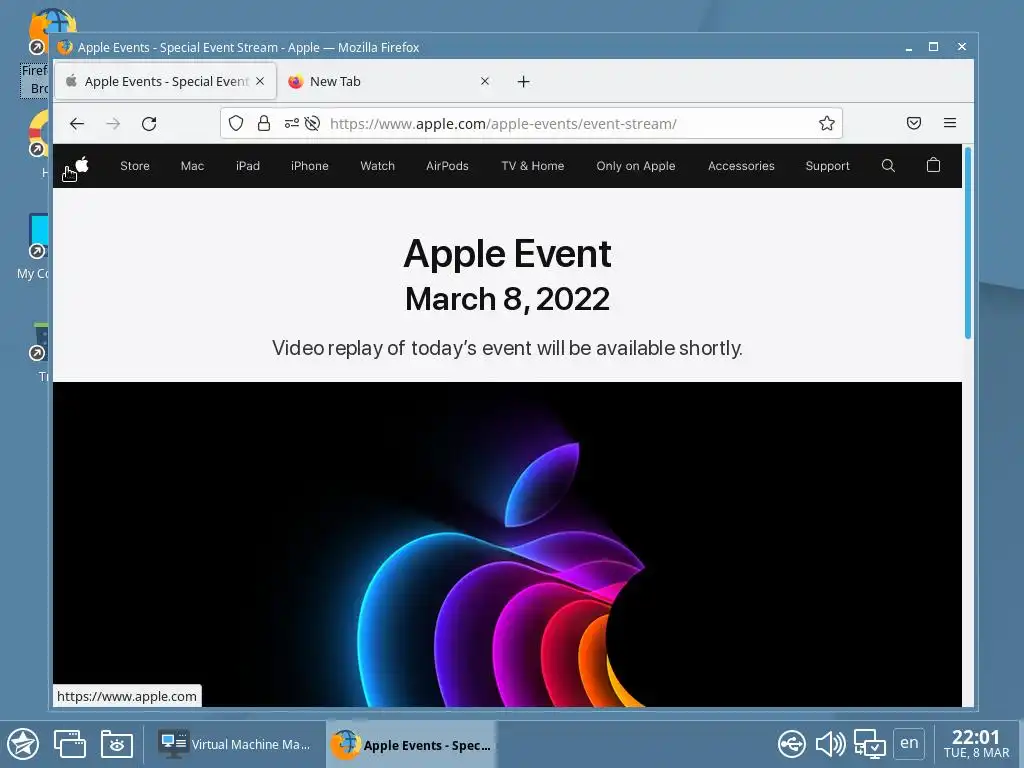Open a new tab with the plus button
Screen dimensions: 1024x768
click(523, 82)
